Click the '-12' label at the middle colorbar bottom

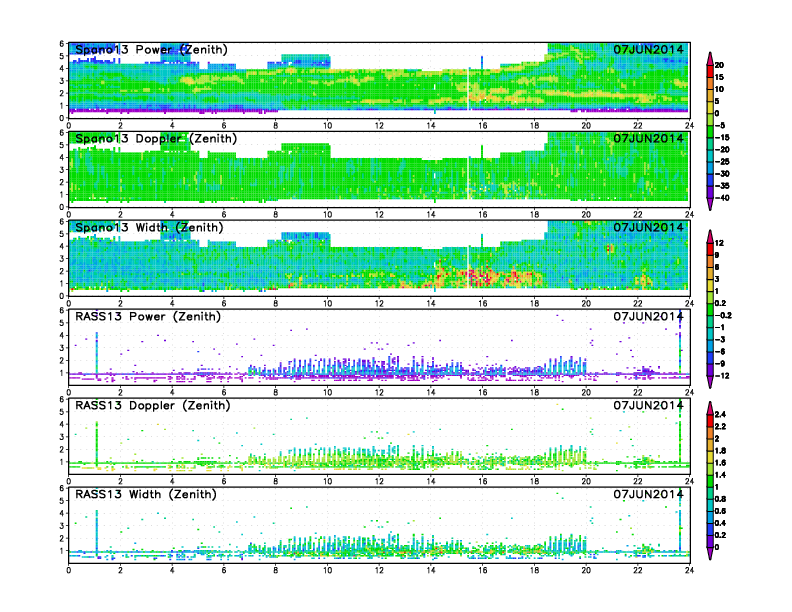[x=722, y=376]
